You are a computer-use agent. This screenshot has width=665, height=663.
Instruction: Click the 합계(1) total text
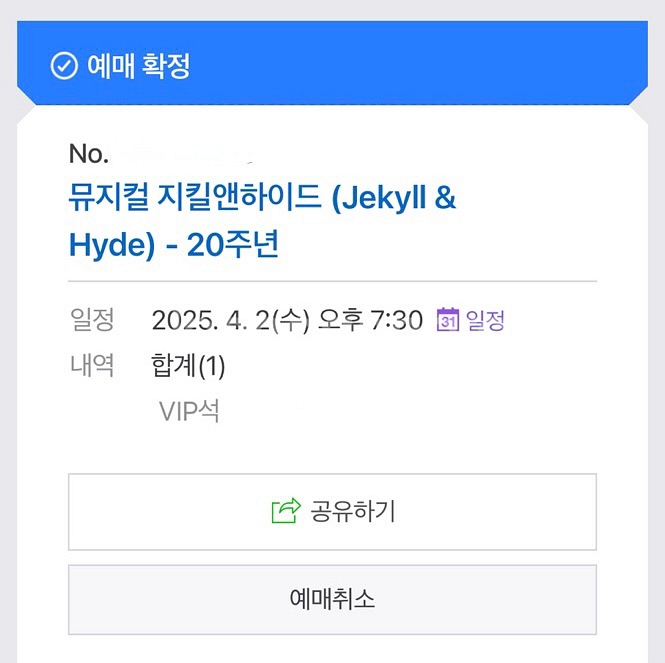pyautogui.click(x=188, y=366)
